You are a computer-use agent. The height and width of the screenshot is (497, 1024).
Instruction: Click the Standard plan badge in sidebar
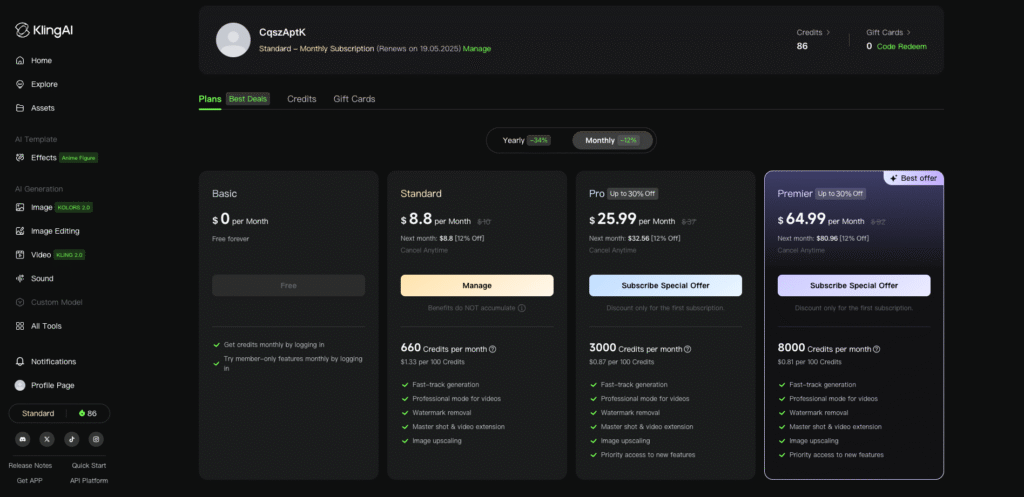point(38,413)
